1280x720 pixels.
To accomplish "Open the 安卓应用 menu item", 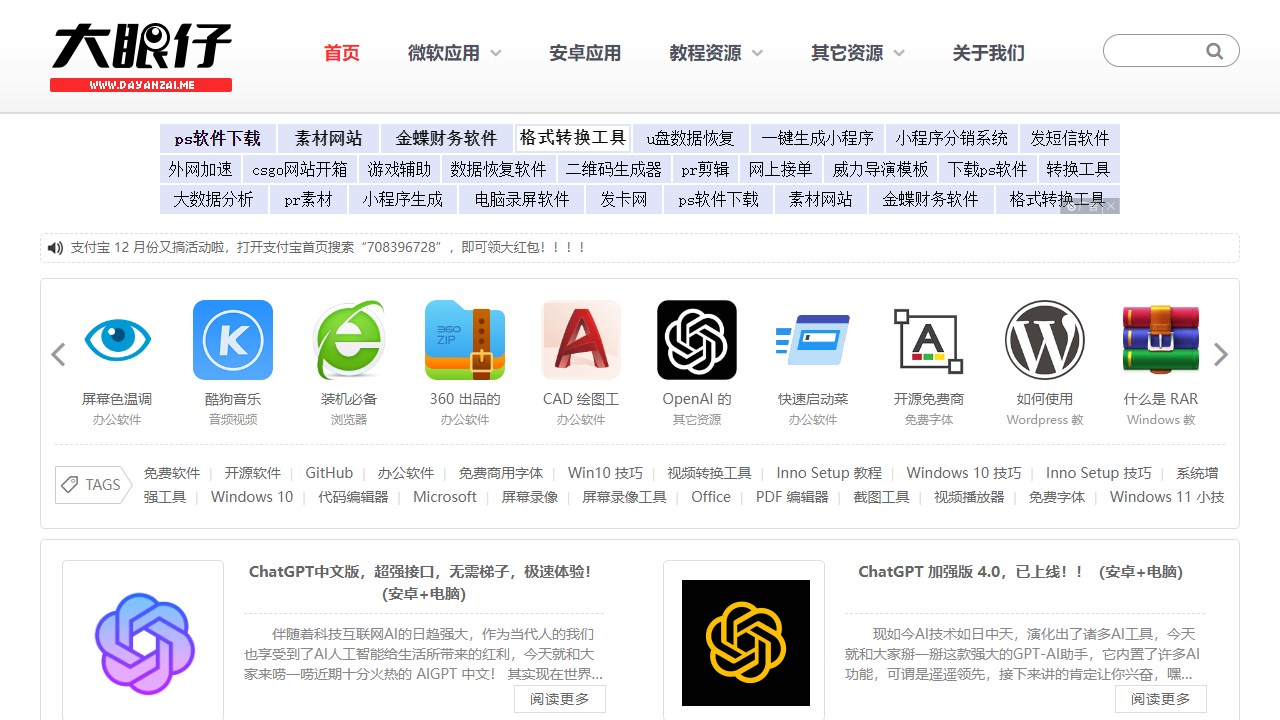I will pyautogui.click(x=585, y=53).
